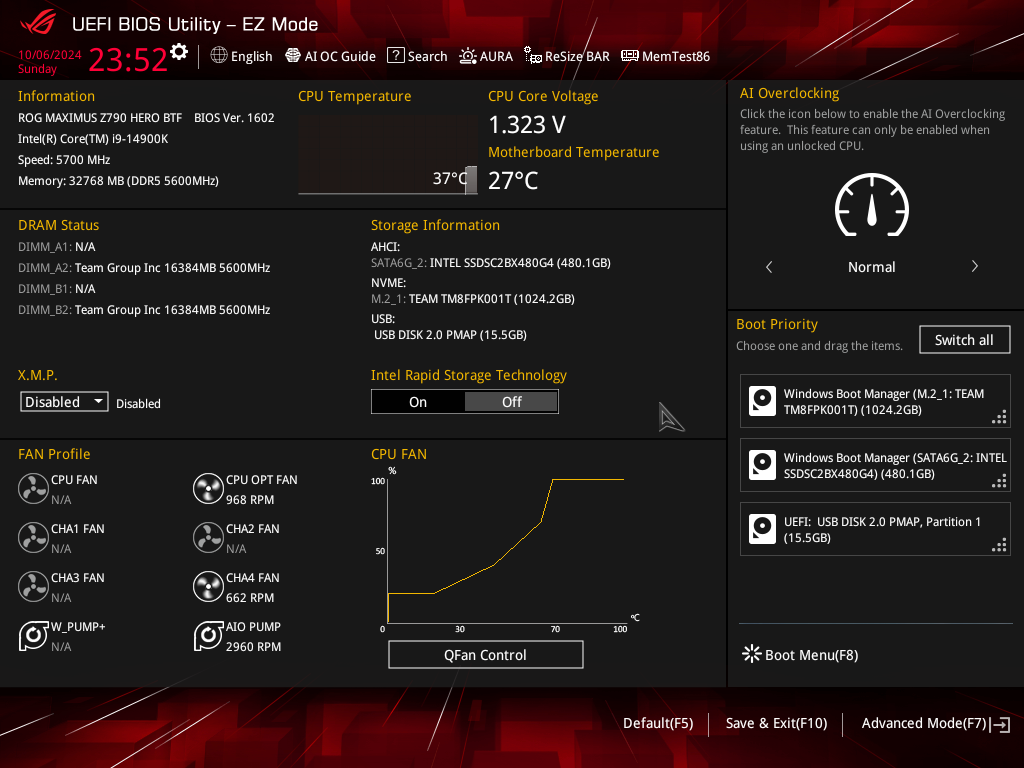Image resolution: width=1024 pixels, height=768 pixels.
Task: Click the CPU Core Voltage value 1.323 V
Action: [527, 125]
